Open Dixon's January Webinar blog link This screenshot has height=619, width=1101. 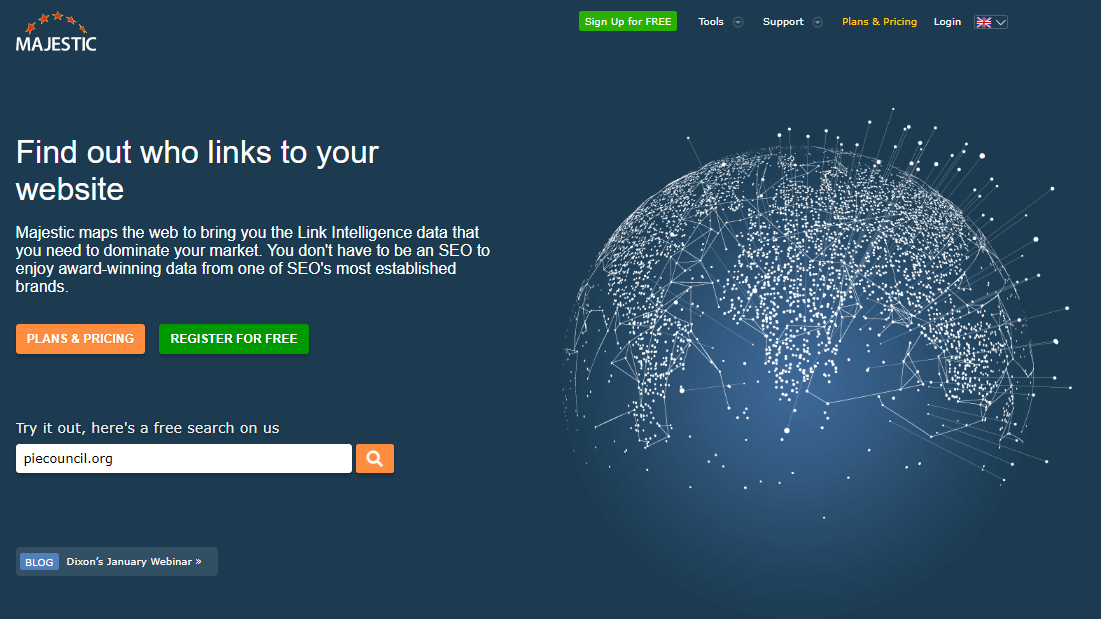(x=134, y=562)
